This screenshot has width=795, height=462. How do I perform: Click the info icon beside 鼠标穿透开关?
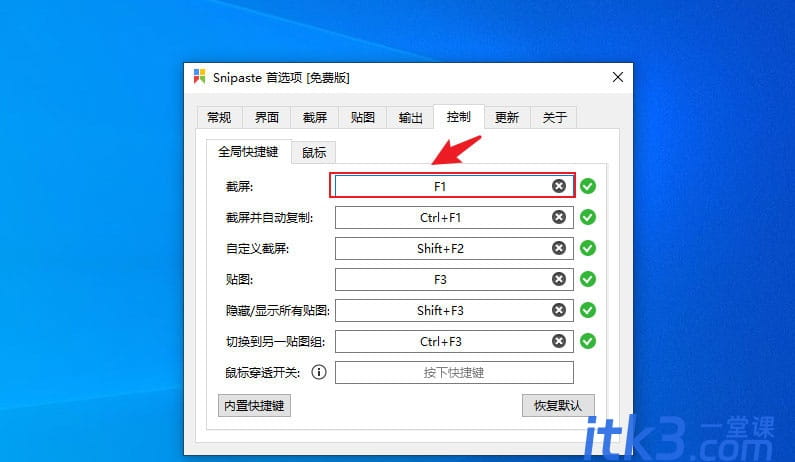(319, 372)
